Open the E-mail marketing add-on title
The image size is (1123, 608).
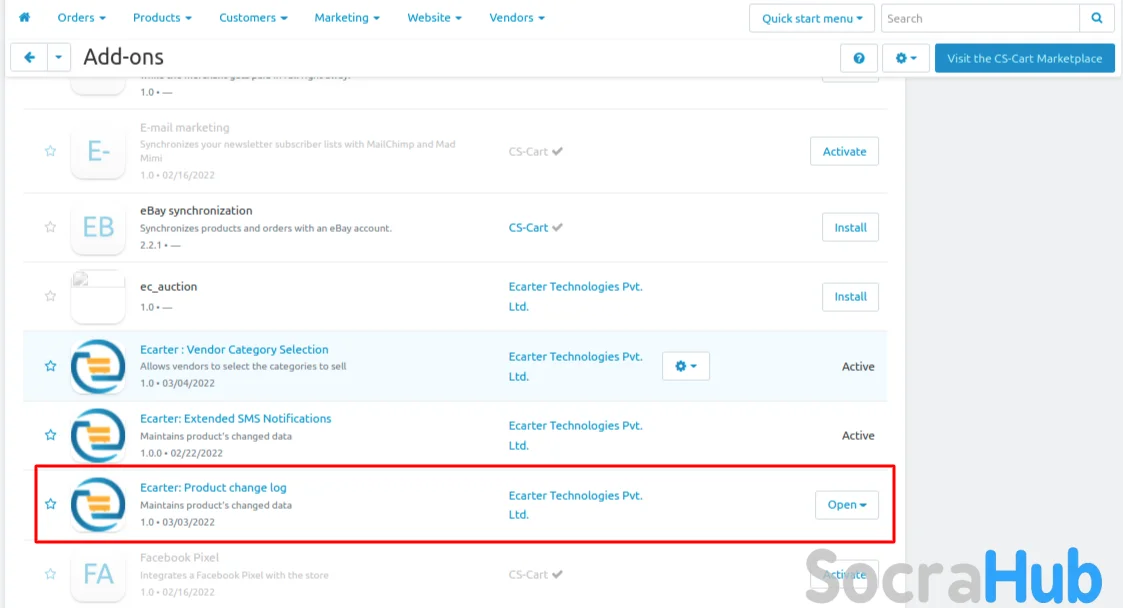(x=185, y=127)
